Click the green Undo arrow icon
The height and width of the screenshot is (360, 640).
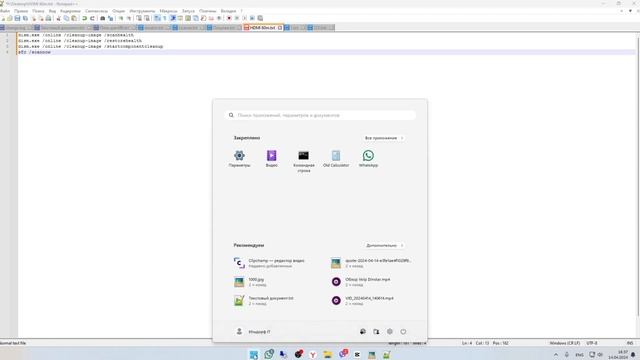pos(84,18)
